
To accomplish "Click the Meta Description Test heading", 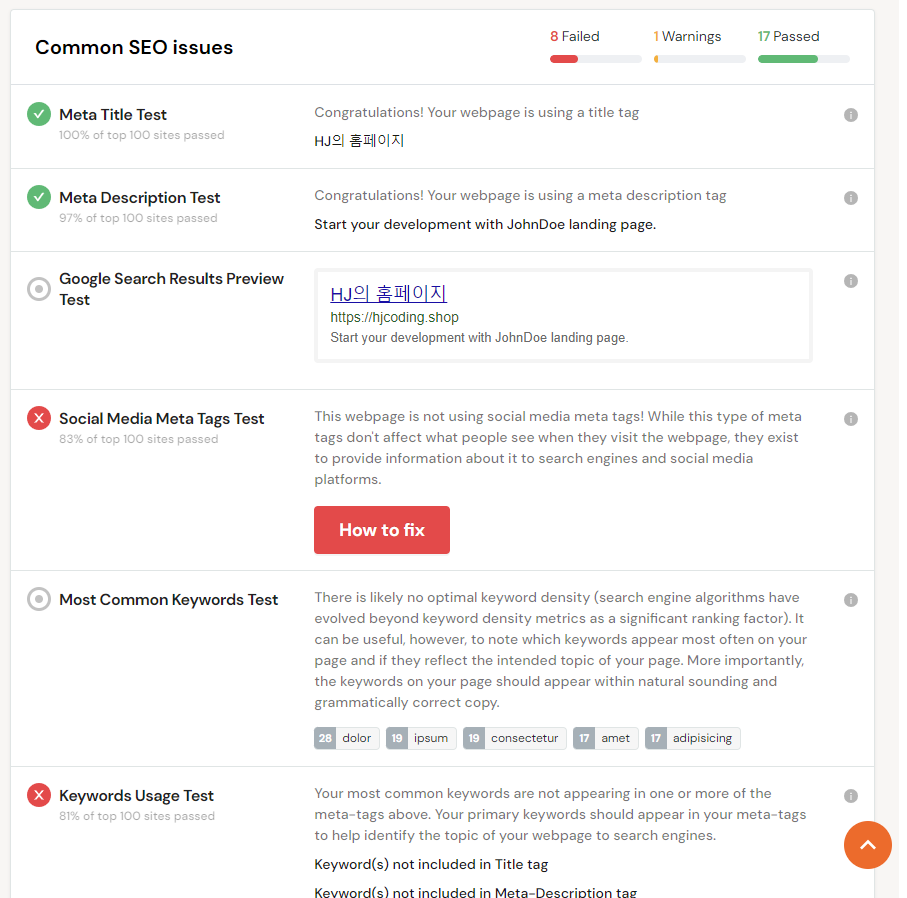I will (139, 198).
